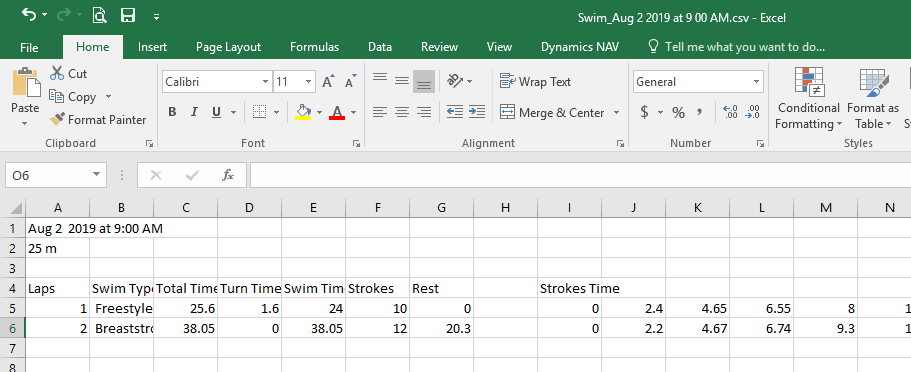
Task: Expand the General number format dropdown
Action: coord(756,82)
